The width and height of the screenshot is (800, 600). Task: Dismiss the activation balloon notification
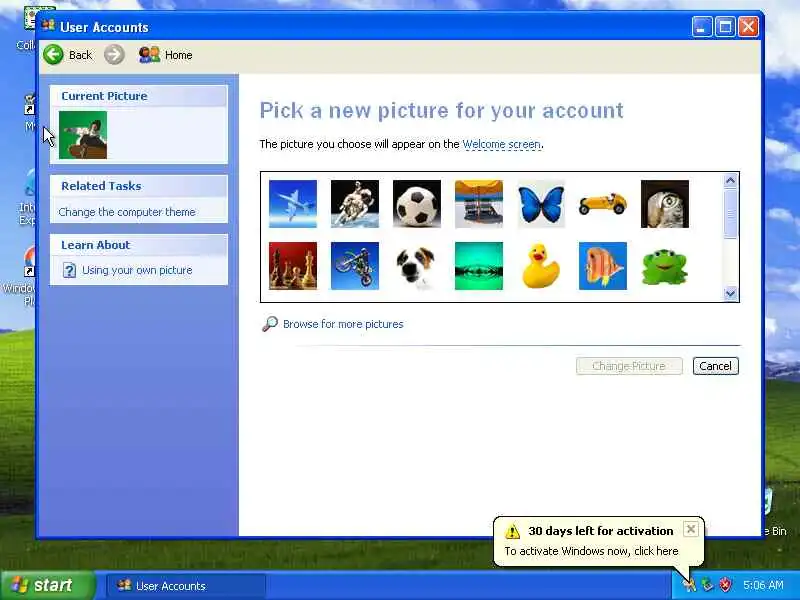pos(691,529)
